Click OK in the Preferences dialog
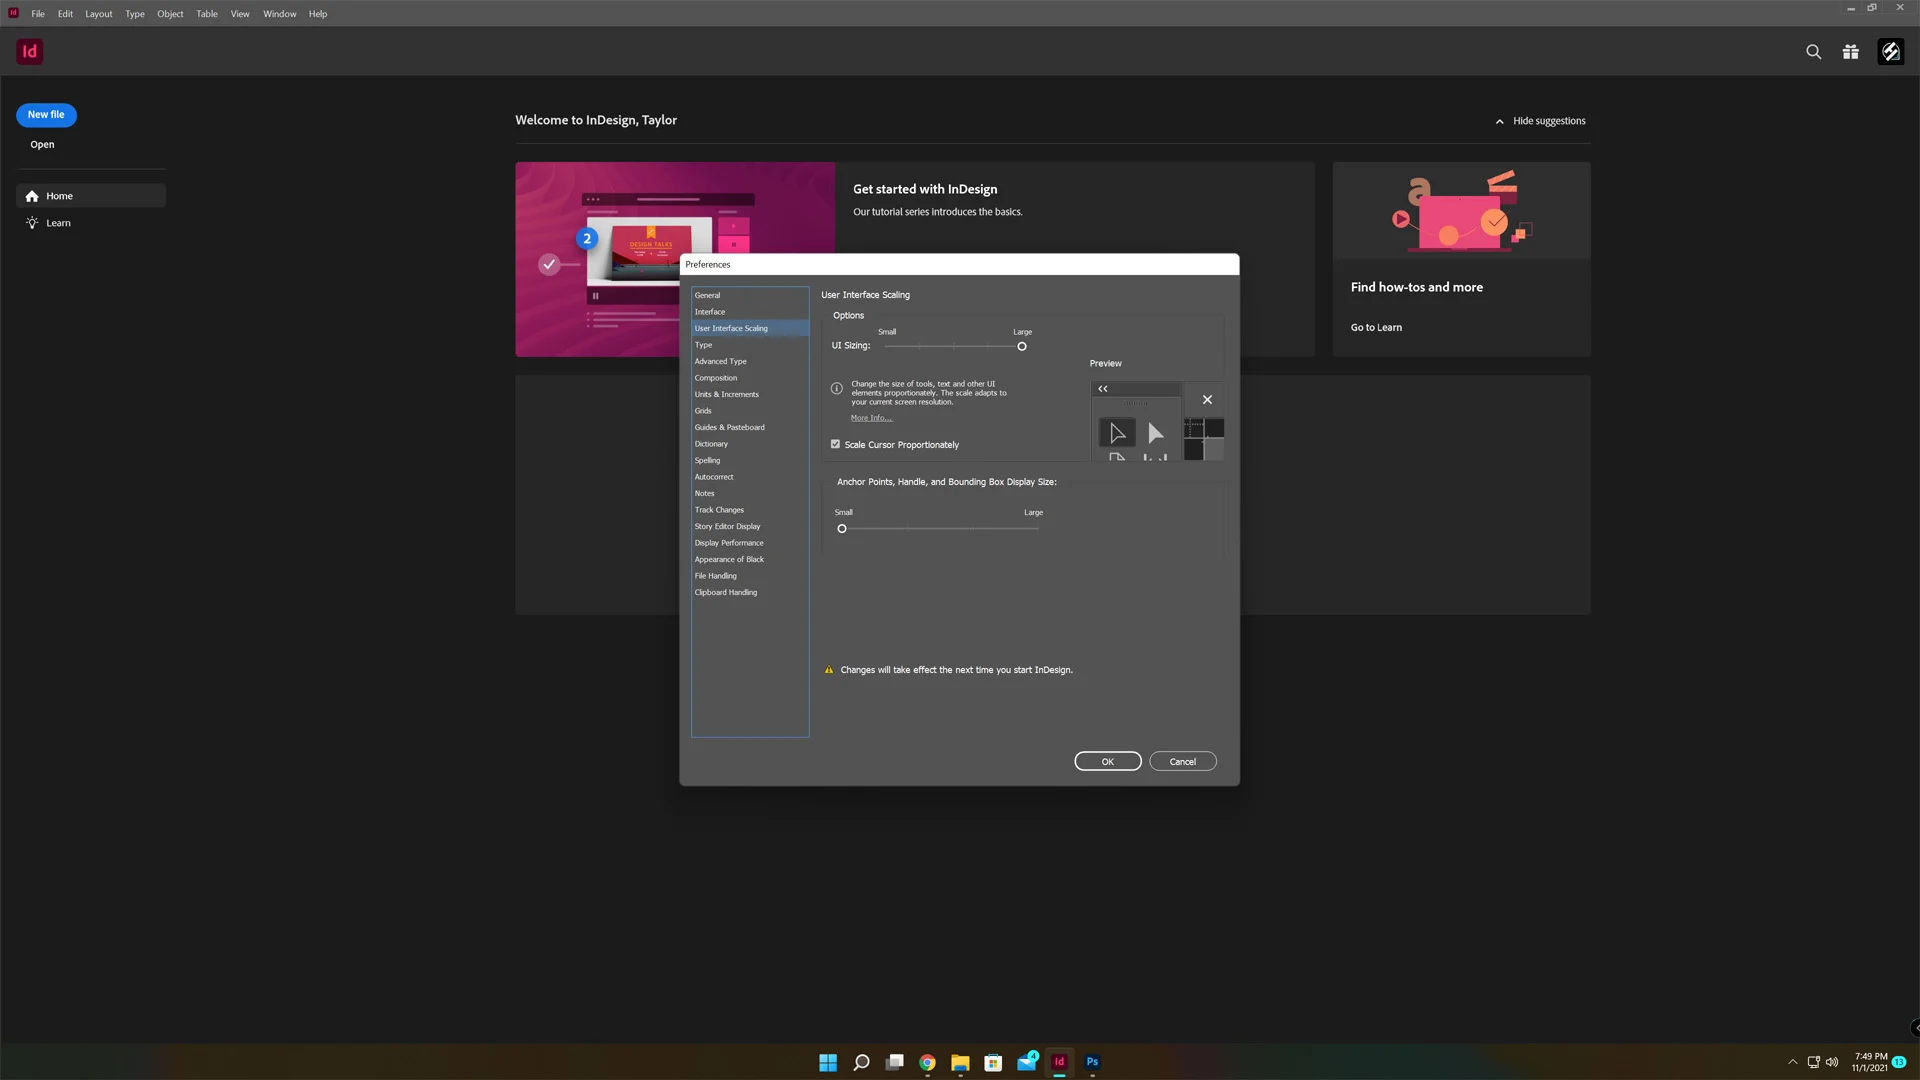 click(x=1107, y=762)
